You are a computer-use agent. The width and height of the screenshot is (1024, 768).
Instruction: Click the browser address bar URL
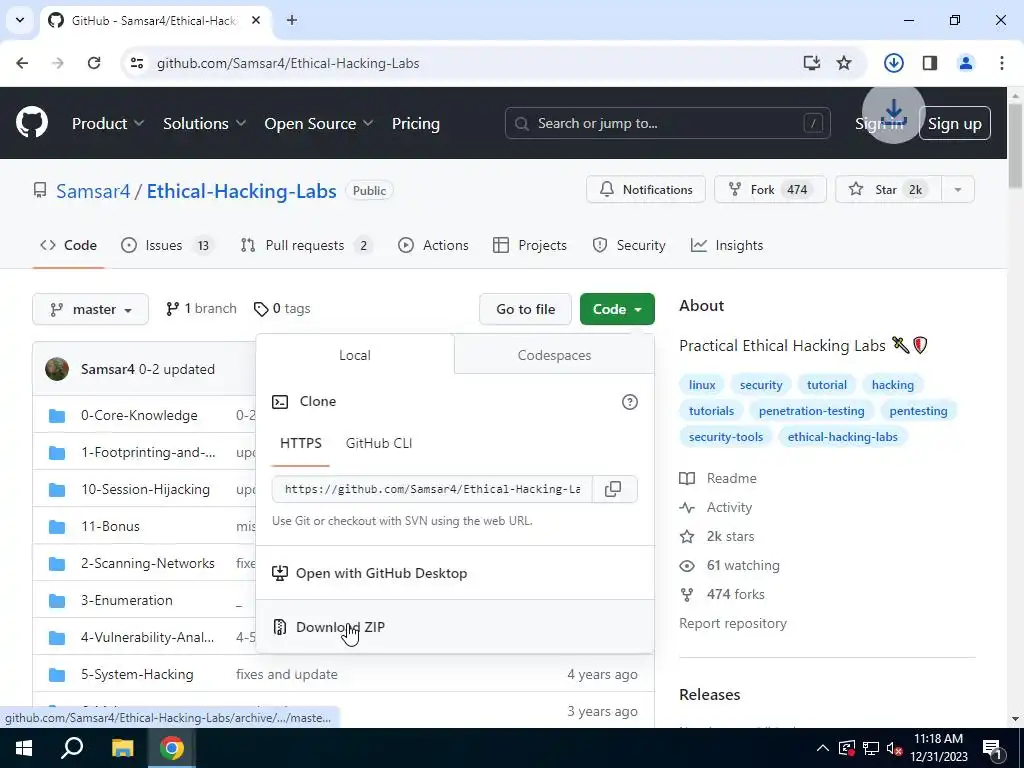288,63
